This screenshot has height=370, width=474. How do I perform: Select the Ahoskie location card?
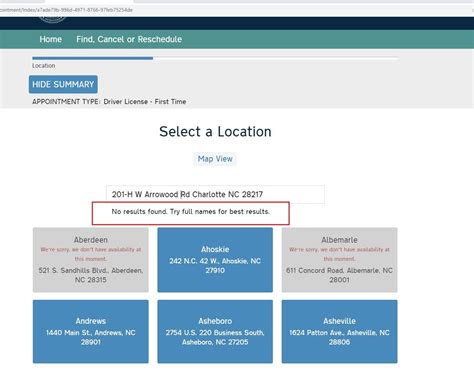[x=215, y=260]
